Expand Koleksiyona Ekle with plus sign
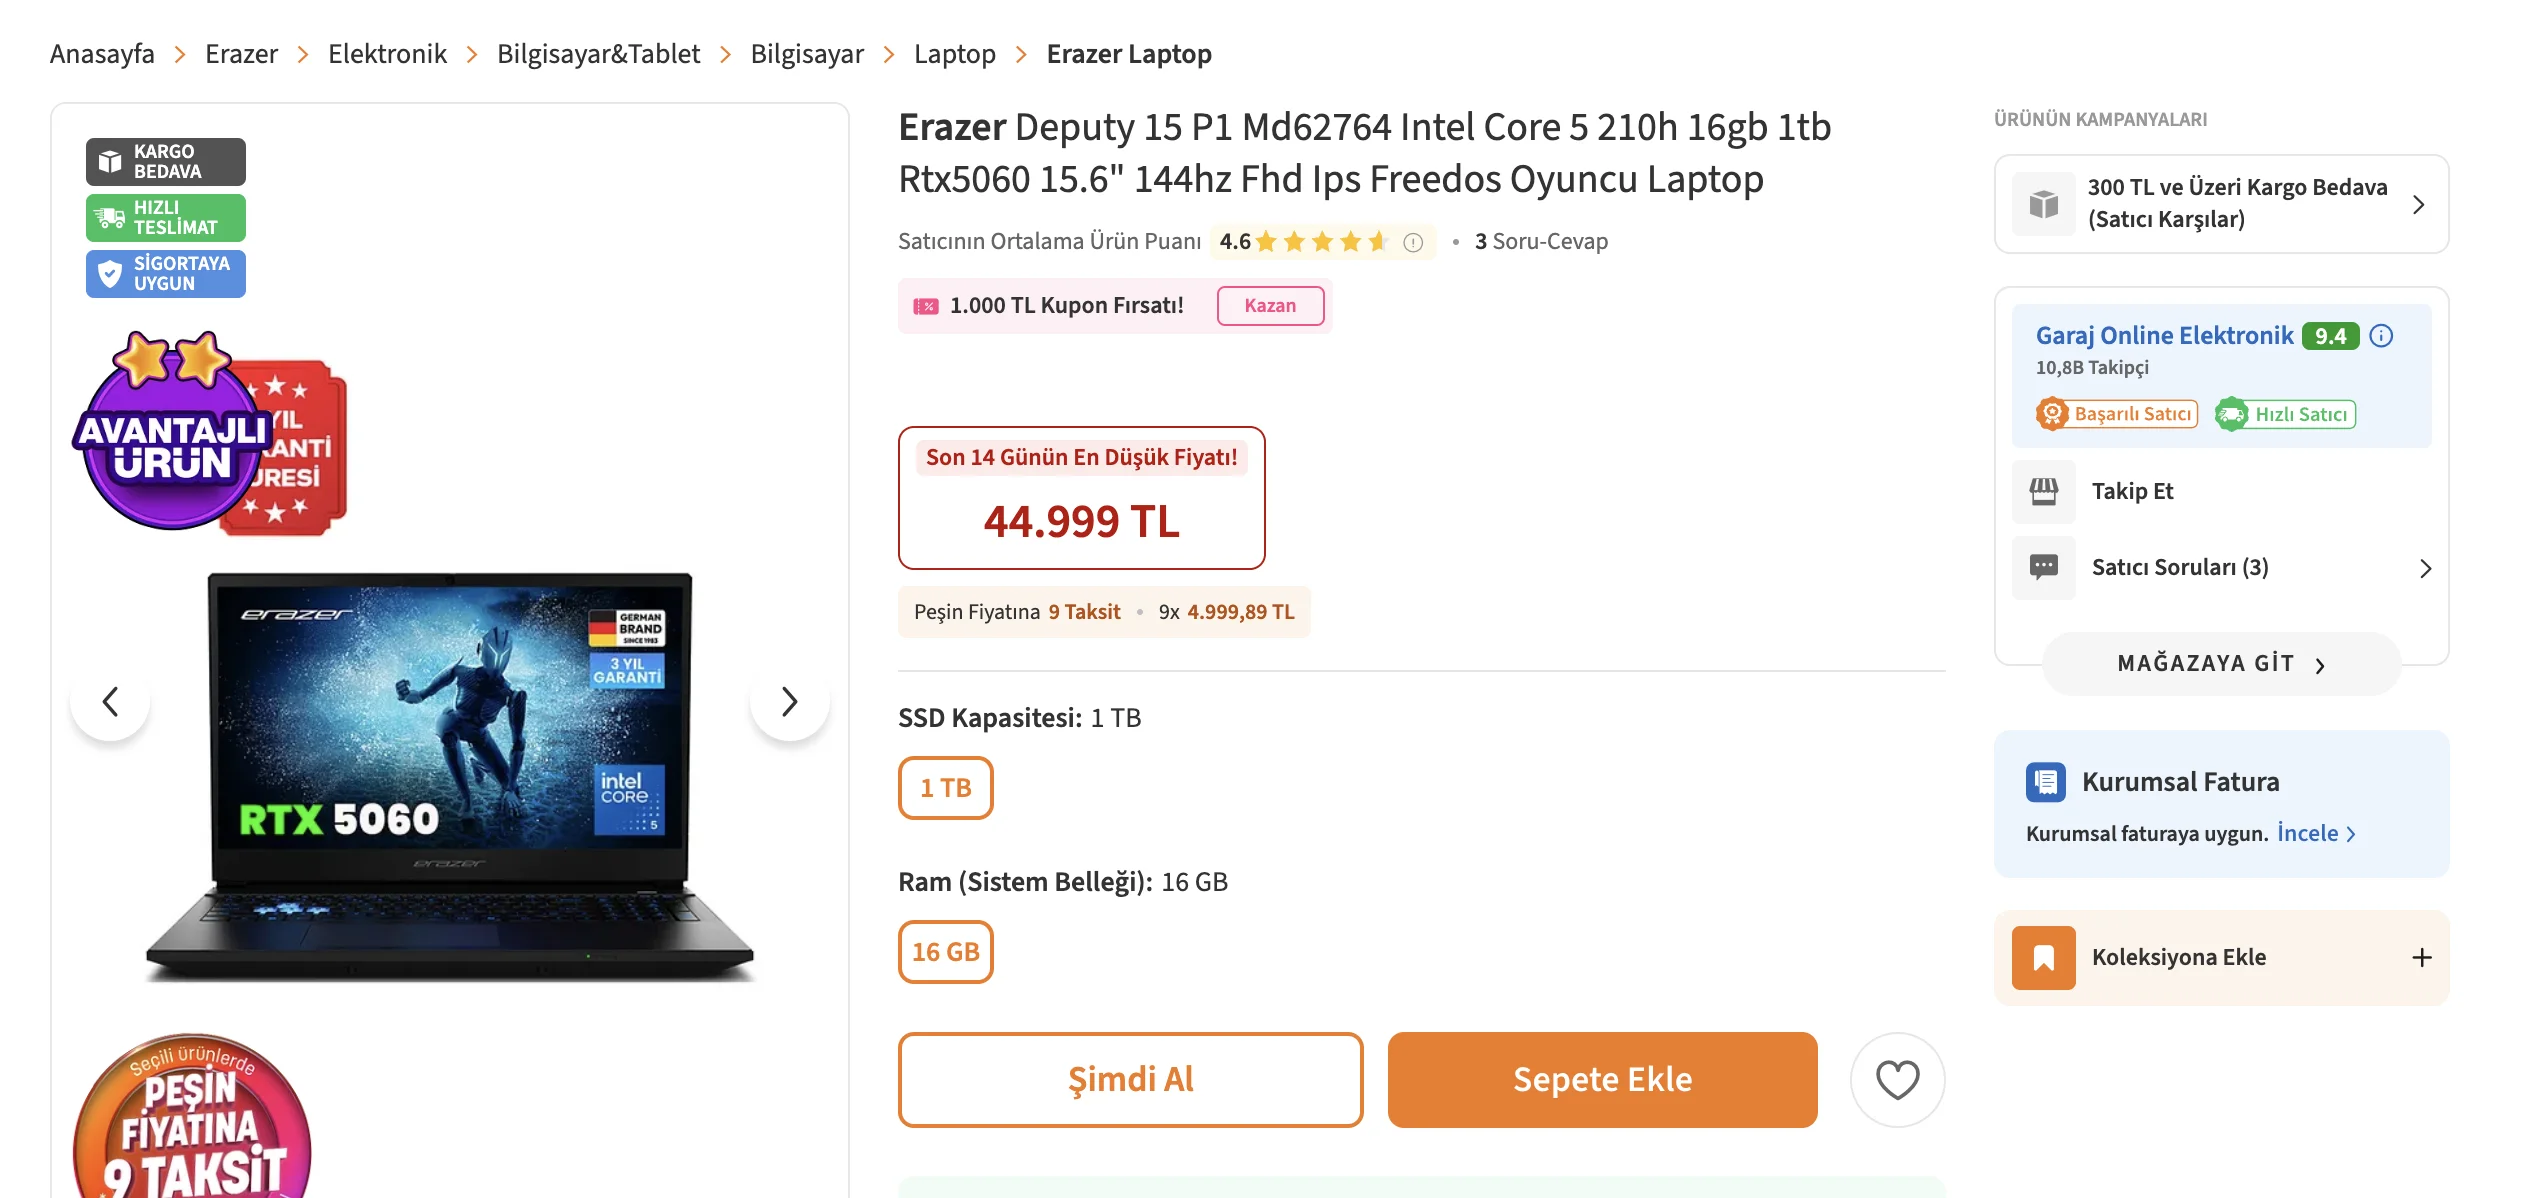Screen dimensions: 2548x1198 (x=2422, y=958)
